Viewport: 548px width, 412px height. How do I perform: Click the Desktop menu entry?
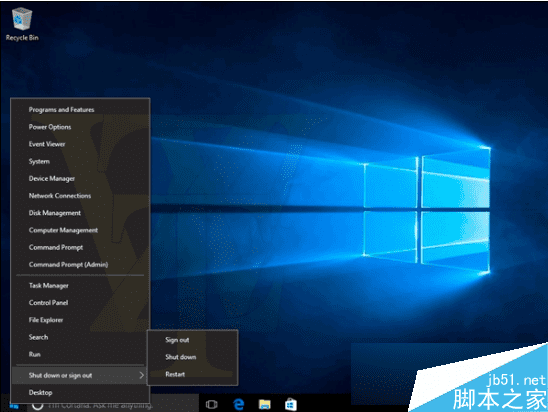coord(81,392)
